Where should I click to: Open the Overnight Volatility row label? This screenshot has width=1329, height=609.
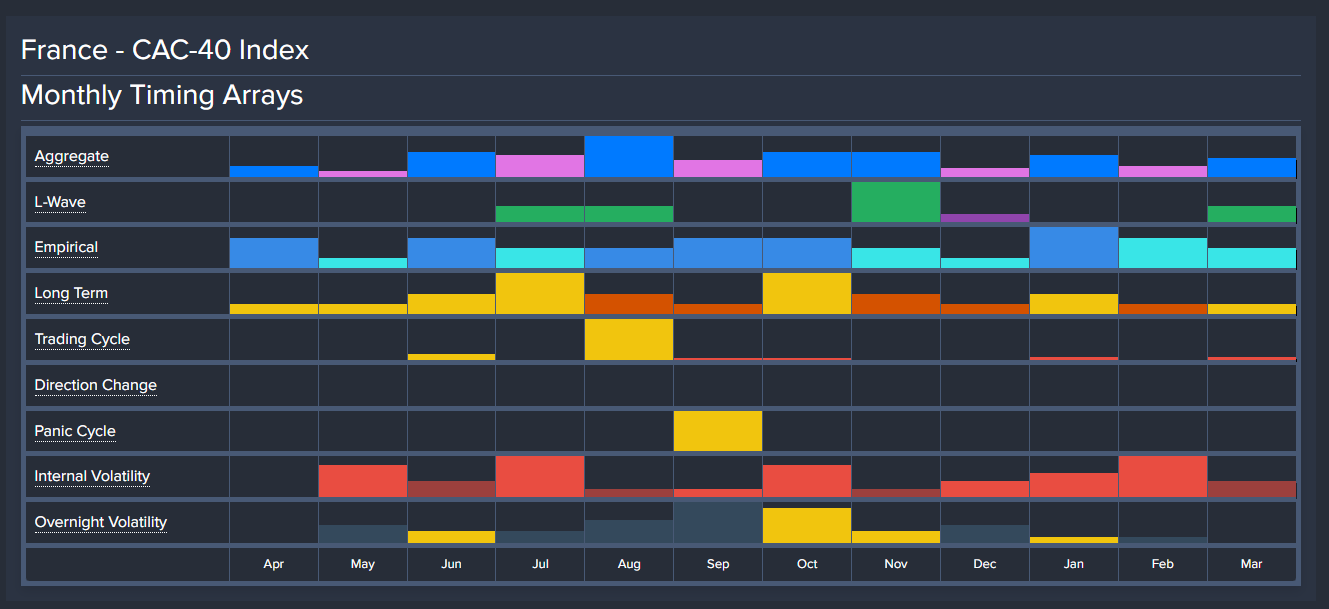(101, 522)
